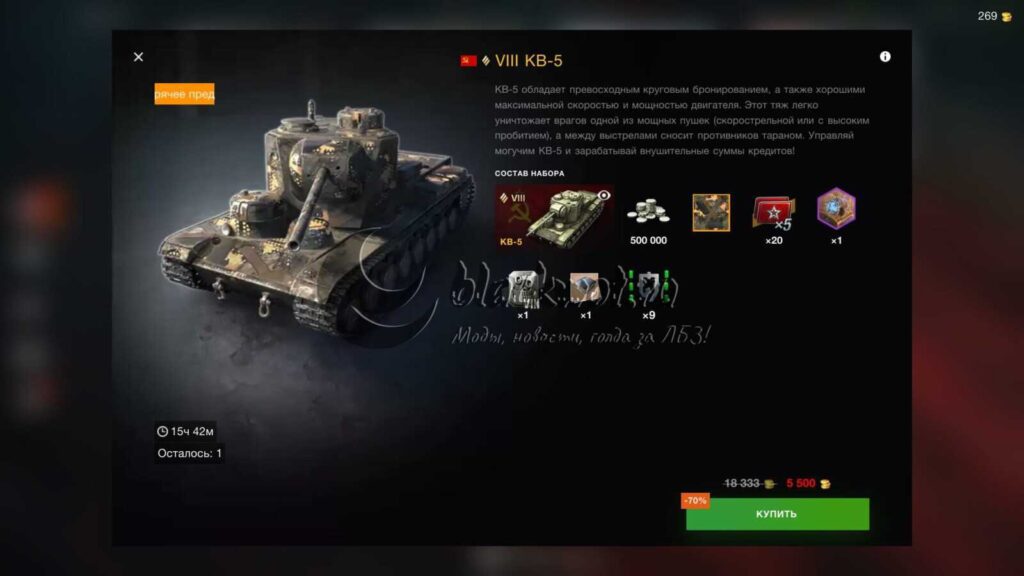Viewport: 1024px width, 576px height.
Task: Click the orange hot offer label
Action: tap(184, 94)
